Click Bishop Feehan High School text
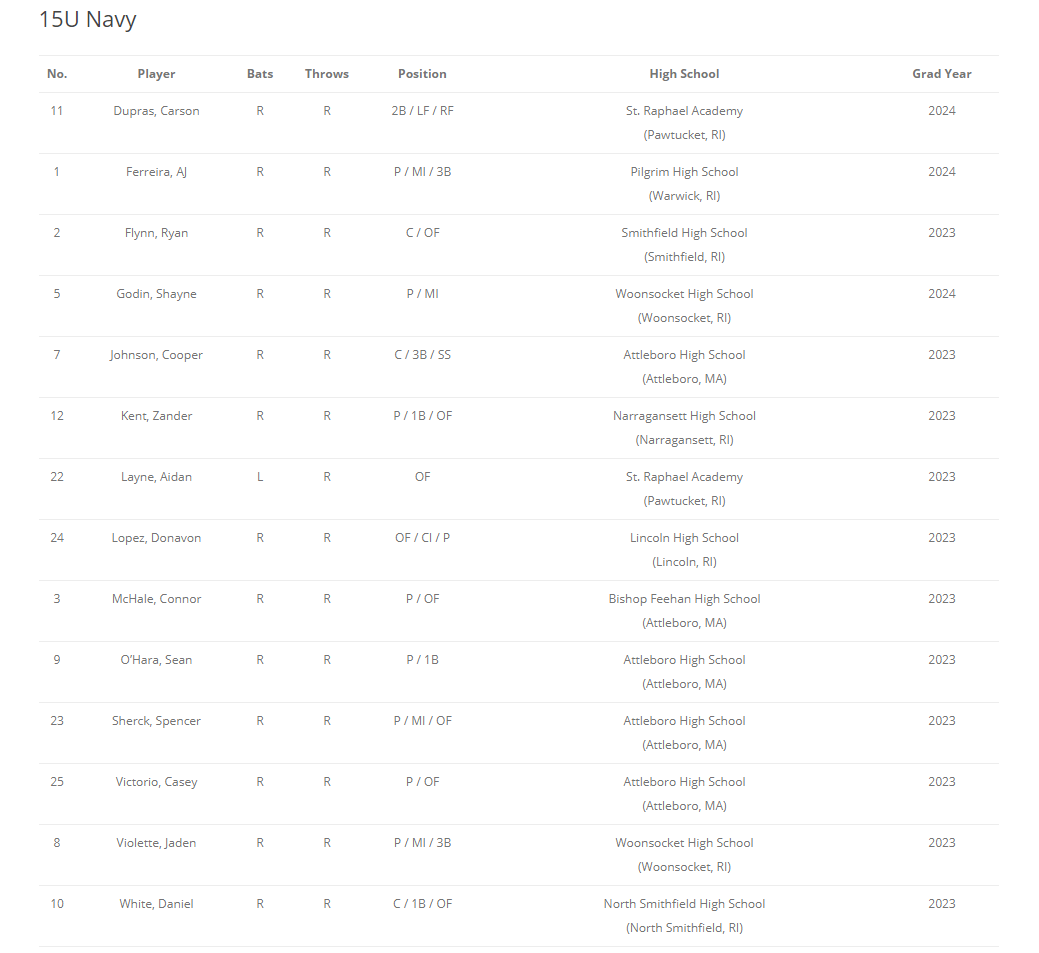The width and height of the screenshot is (1039, 953). click(x=684, y=599)
